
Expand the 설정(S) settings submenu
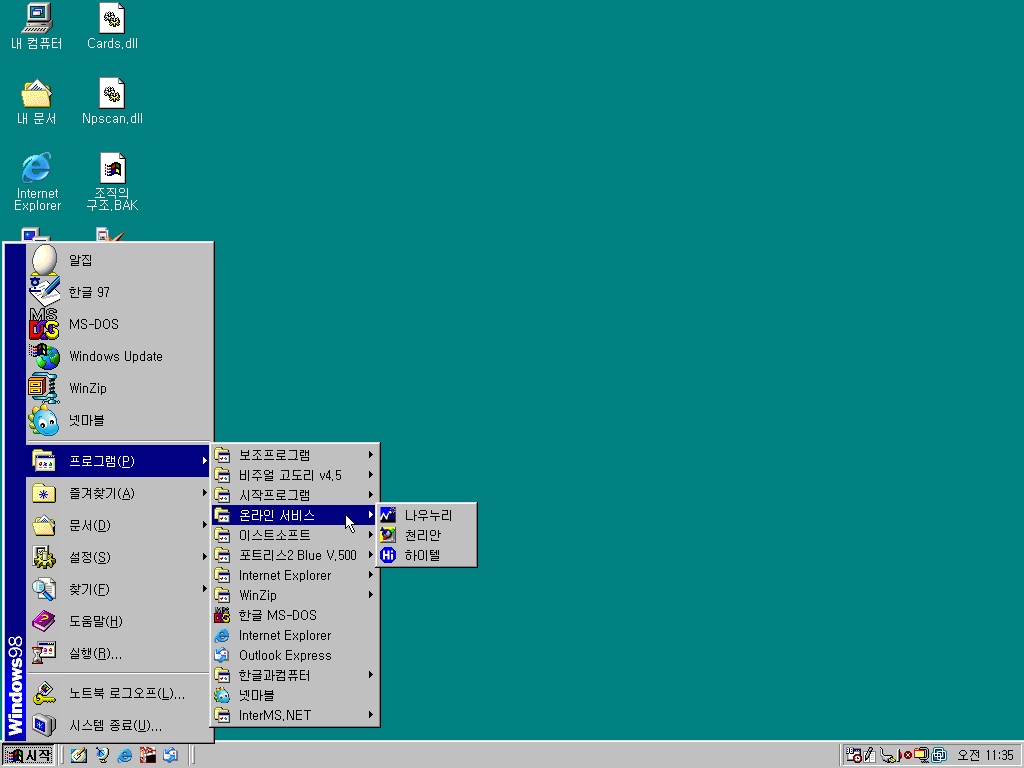pos(120,557)
